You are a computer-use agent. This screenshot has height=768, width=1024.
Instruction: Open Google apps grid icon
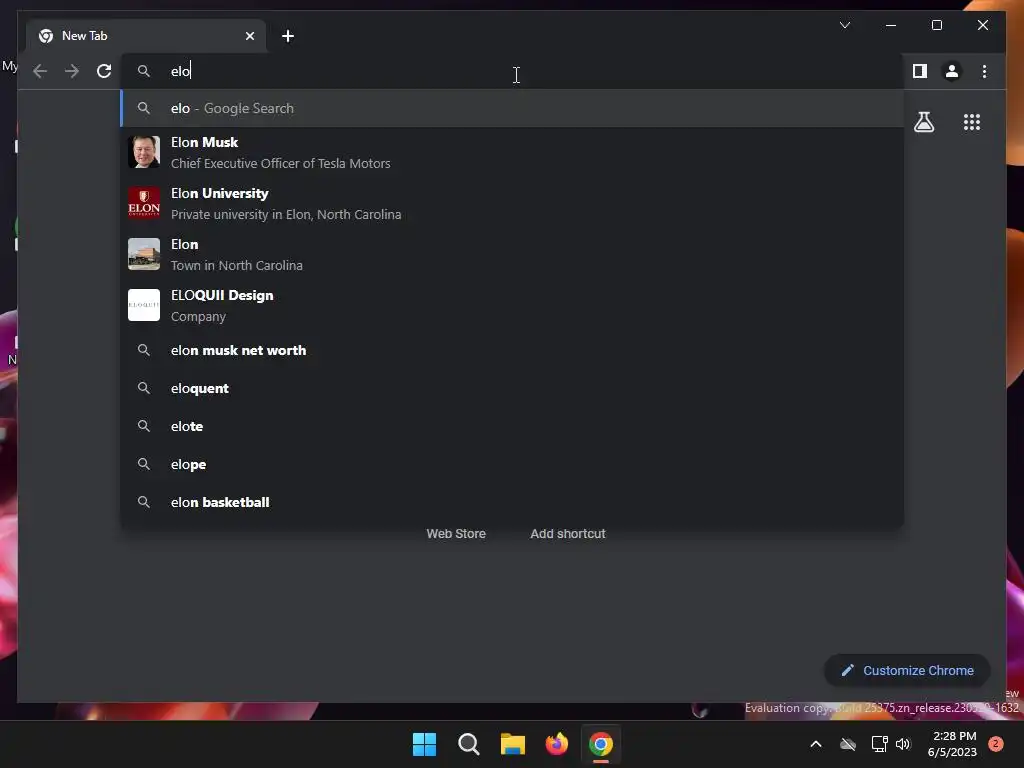coord(972,122)
